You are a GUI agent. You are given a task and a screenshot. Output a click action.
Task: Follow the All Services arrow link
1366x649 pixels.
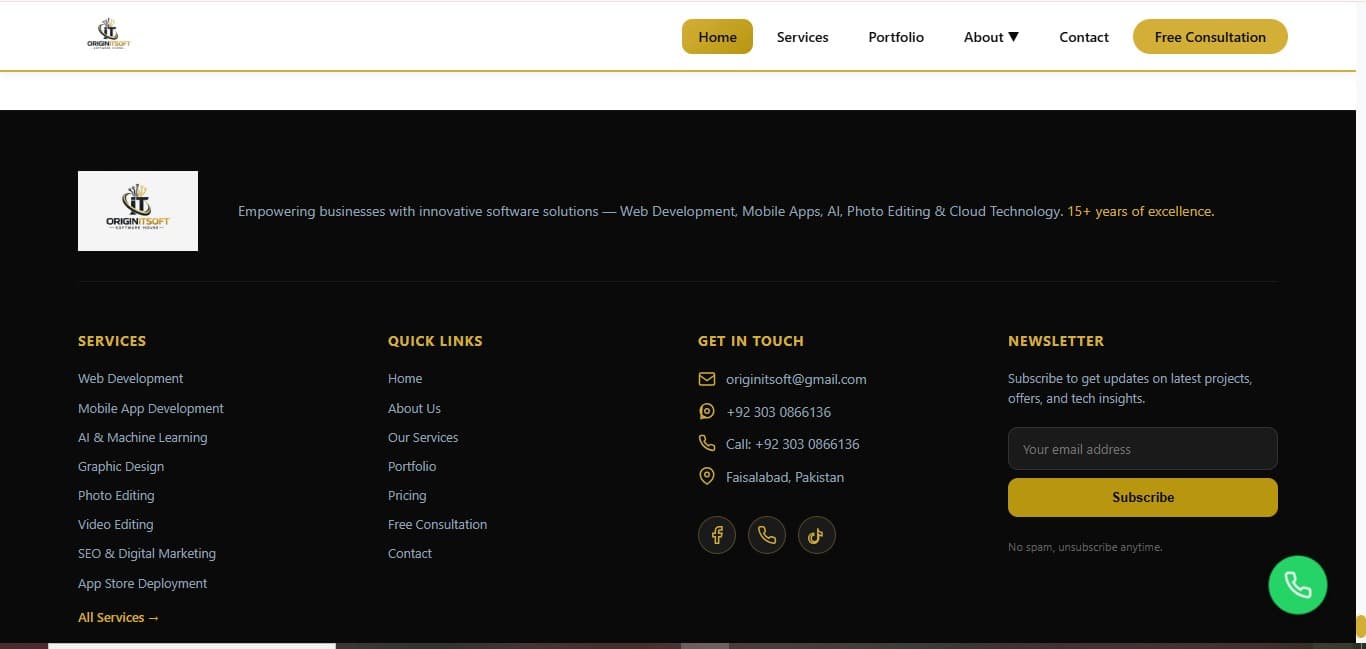119,618
